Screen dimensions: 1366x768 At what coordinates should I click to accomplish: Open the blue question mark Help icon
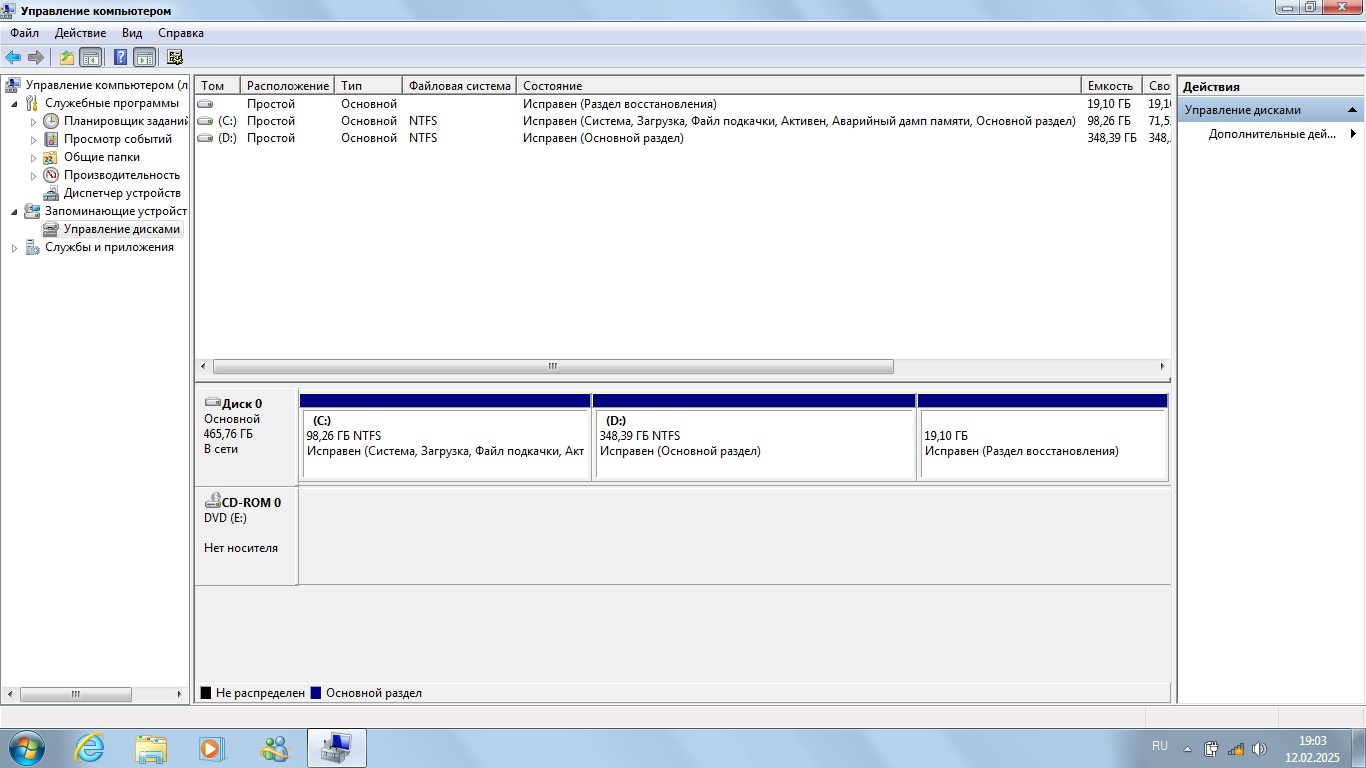coord(121,57)
